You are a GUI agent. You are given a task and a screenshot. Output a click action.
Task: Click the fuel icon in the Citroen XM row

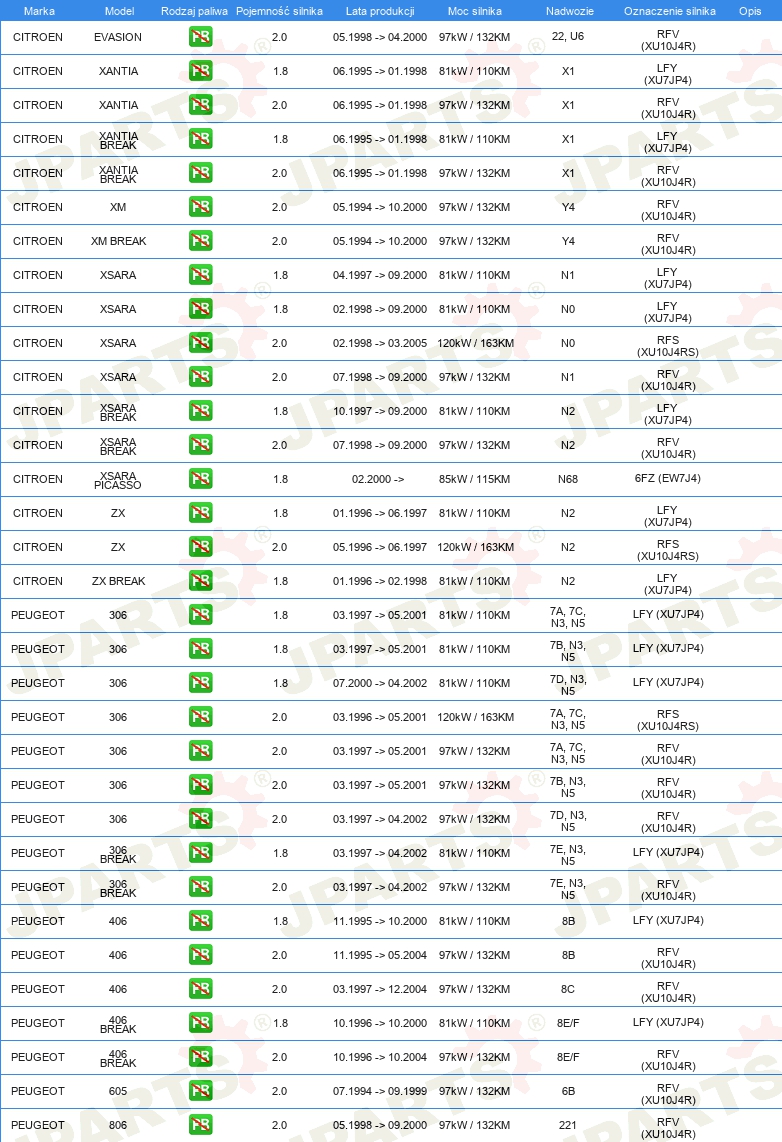click(200, 207)
